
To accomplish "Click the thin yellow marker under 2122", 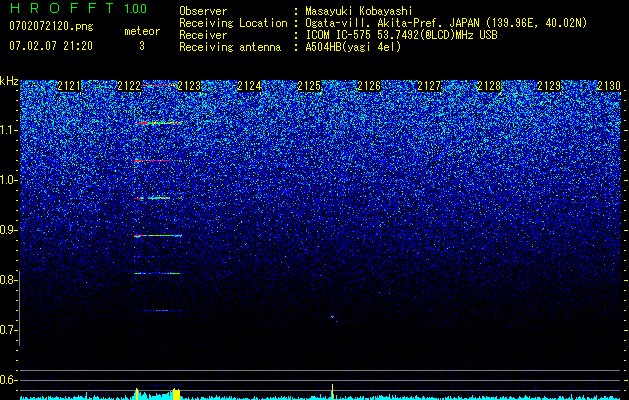I will [137, 394].
